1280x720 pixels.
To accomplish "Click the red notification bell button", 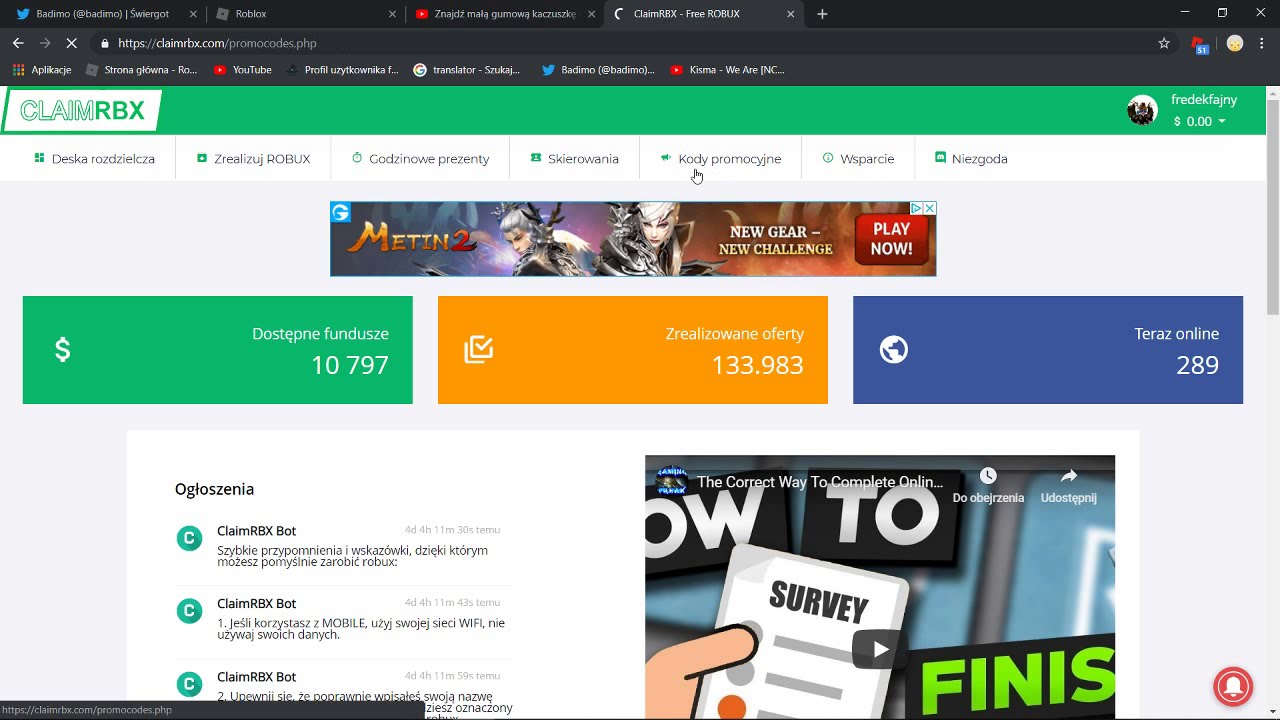I will tap(1233, 686).
